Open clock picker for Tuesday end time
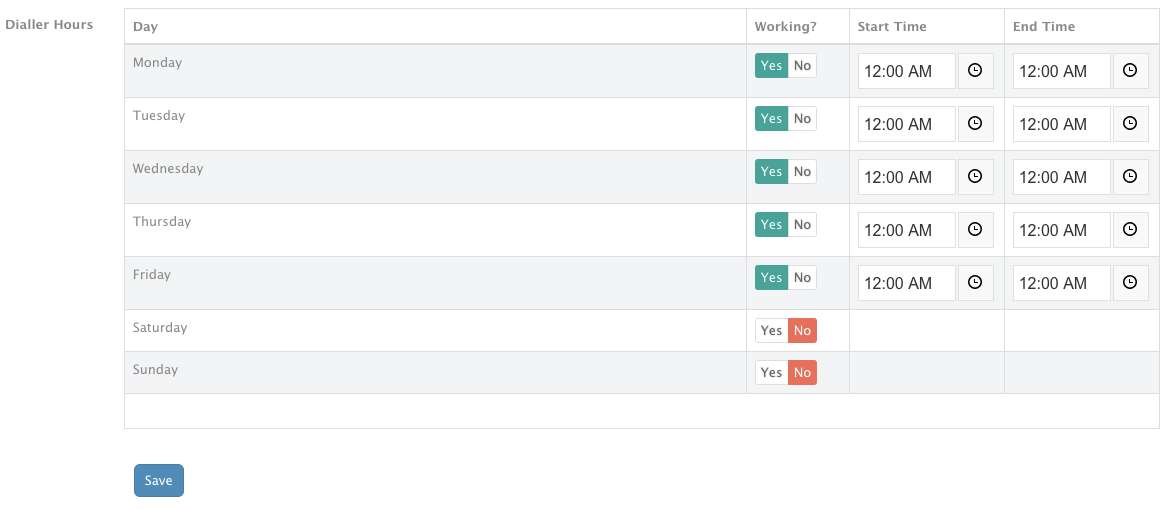 tap(1130, 124)
